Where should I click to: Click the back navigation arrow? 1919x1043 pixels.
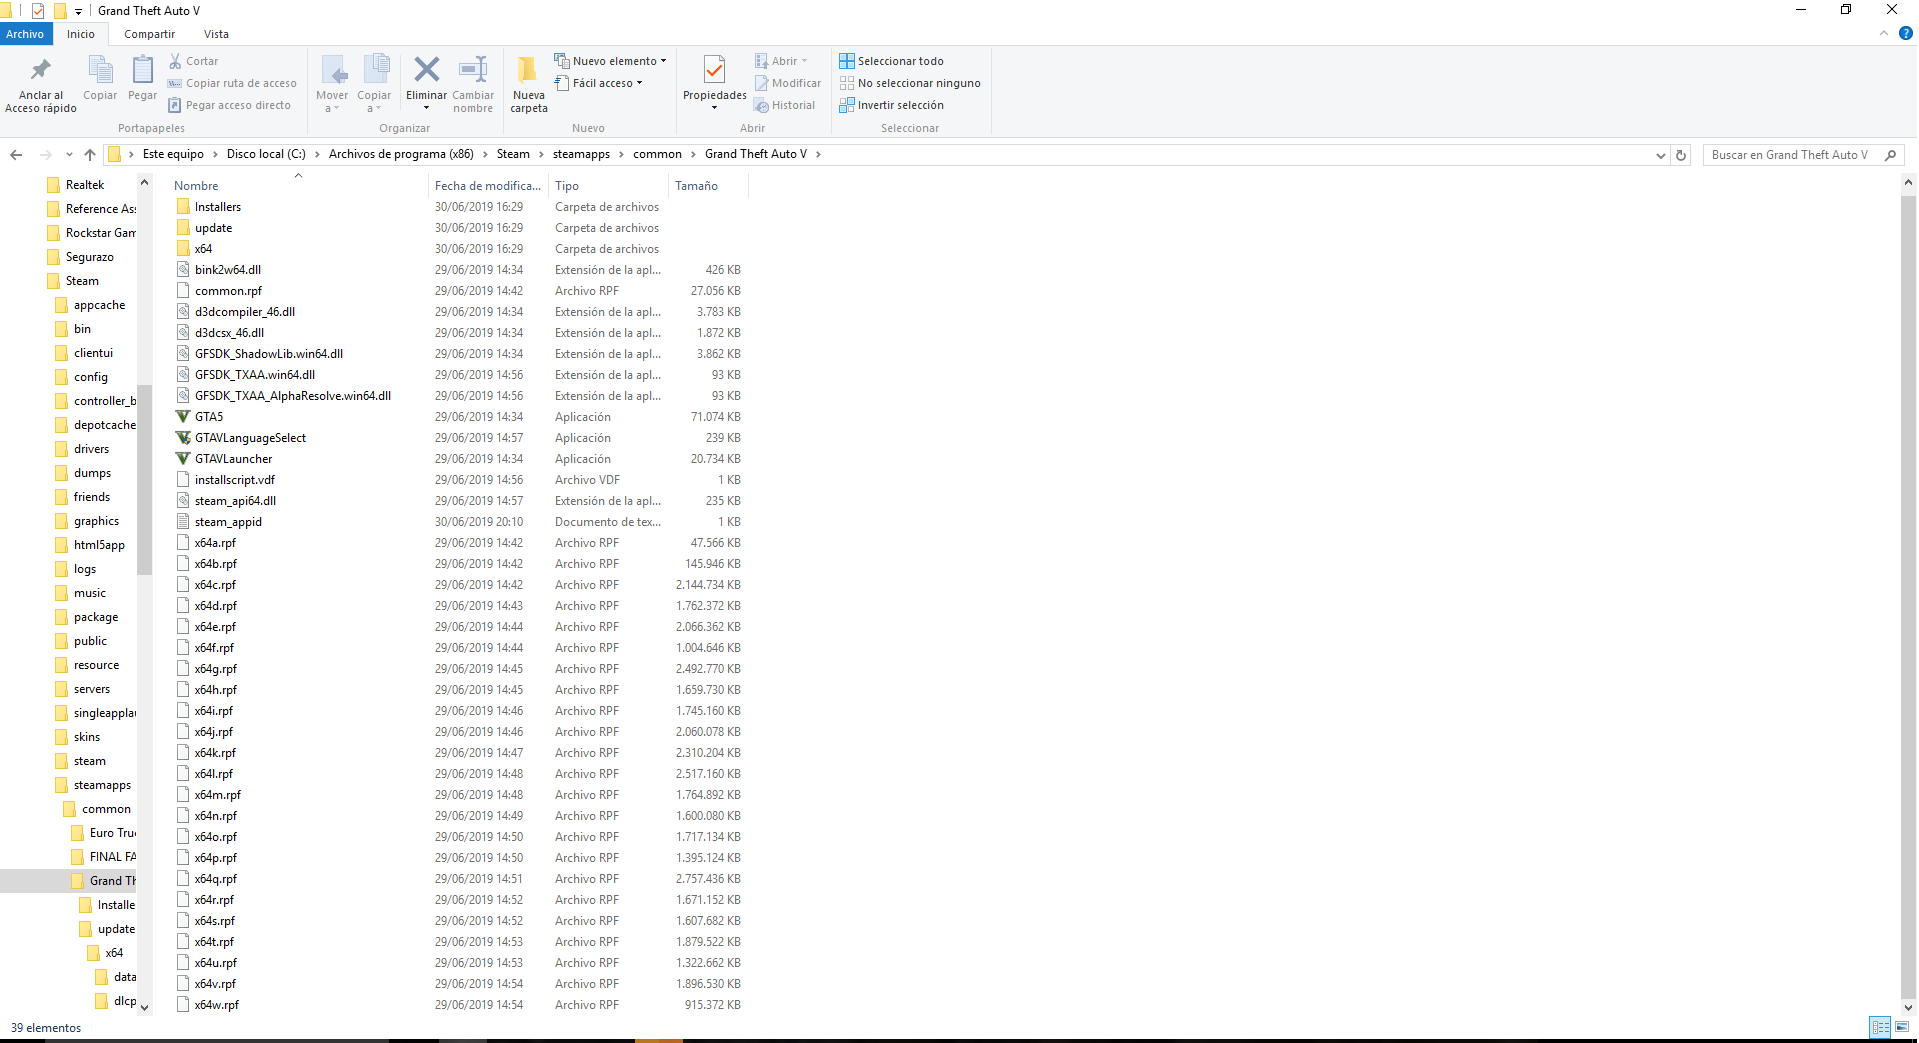[x=16, y=154]
